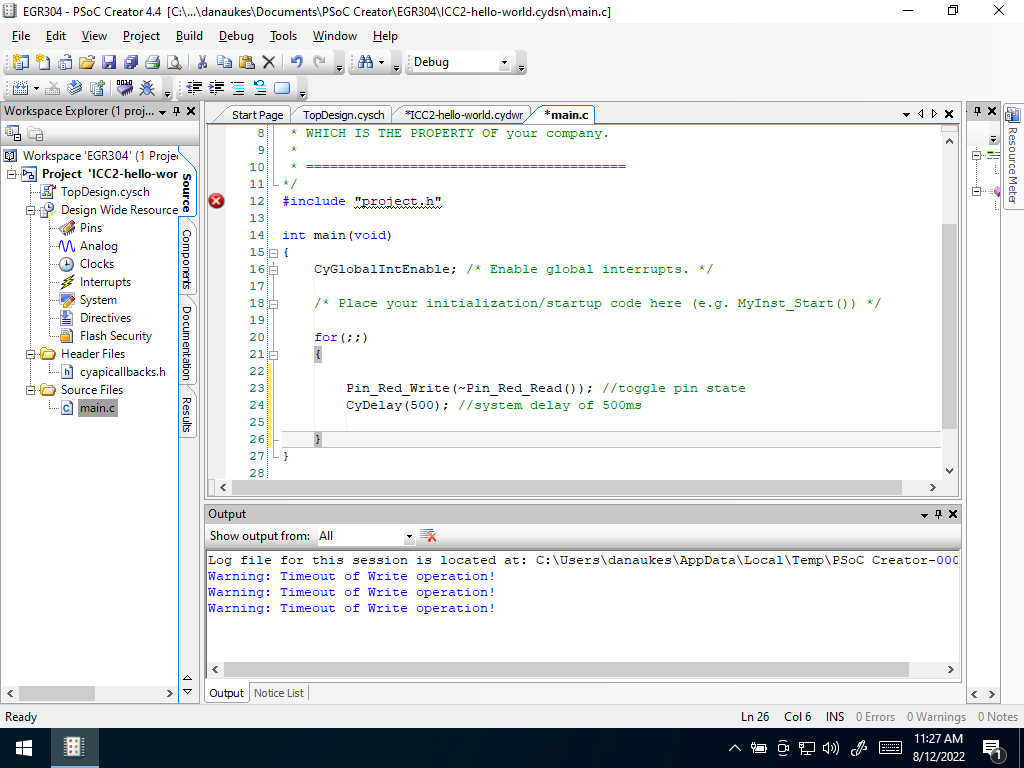This screenshot has width=1024, height=768.
Task: Save the current file with floppy icon
Action: coord(109,62)
